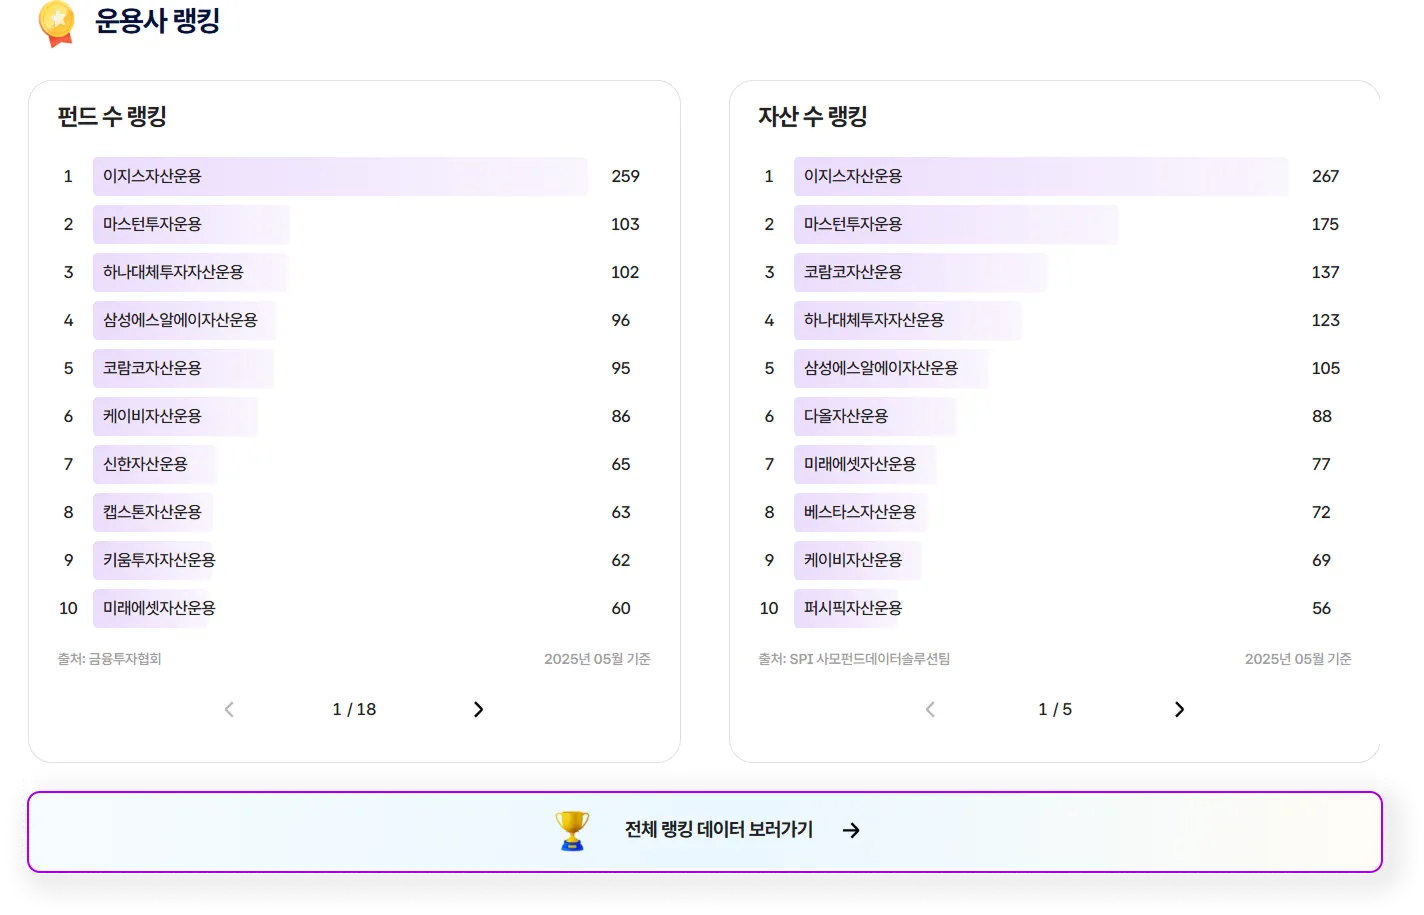Click the 1 / 5 page indicator

(1055, 709)
